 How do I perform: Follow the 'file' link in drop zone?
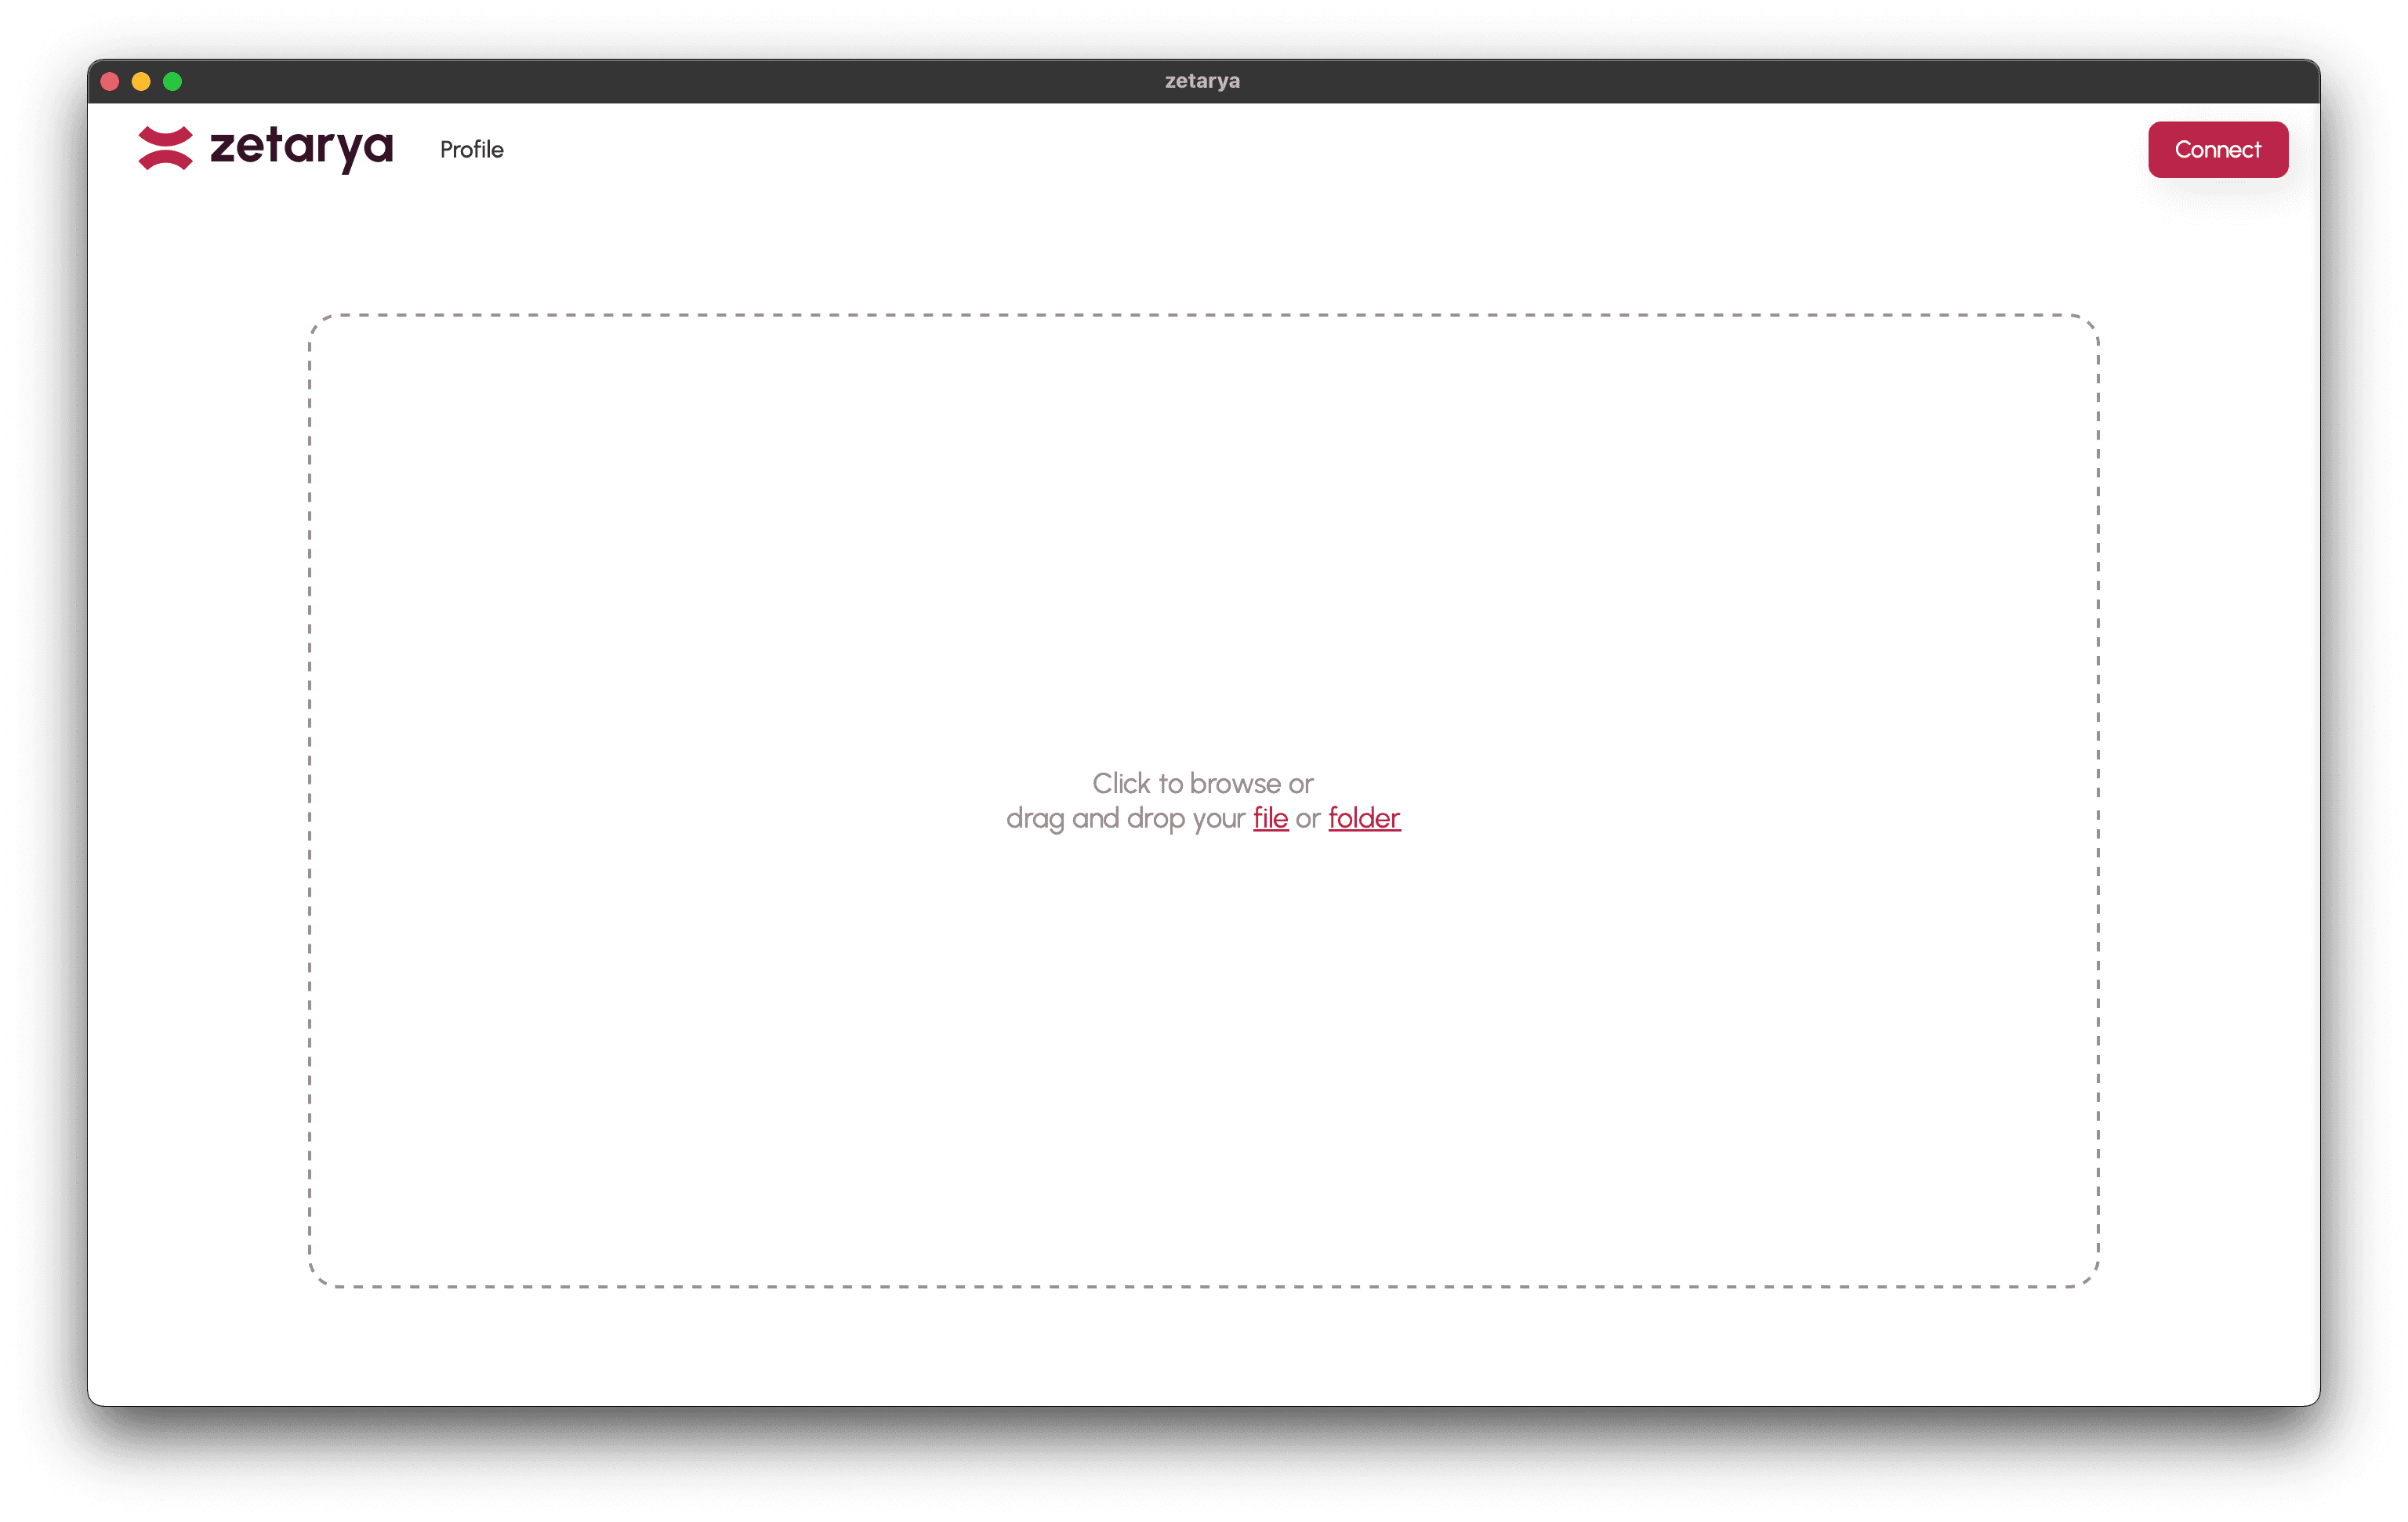pyautogui.click(x=1270, y=818)
